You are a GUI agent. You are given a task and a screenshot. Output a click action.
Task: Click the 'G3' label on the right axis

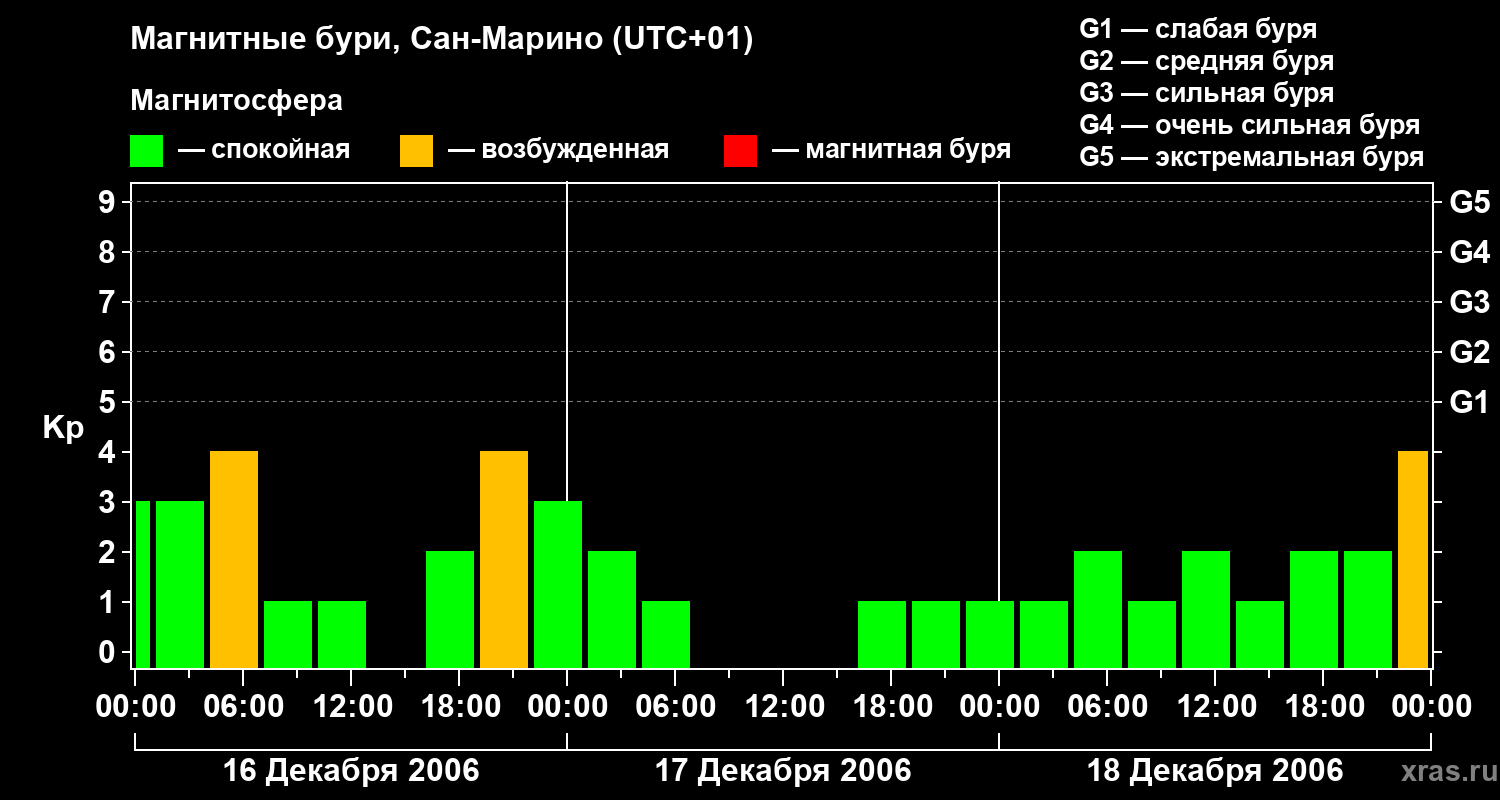(1469, 302)
